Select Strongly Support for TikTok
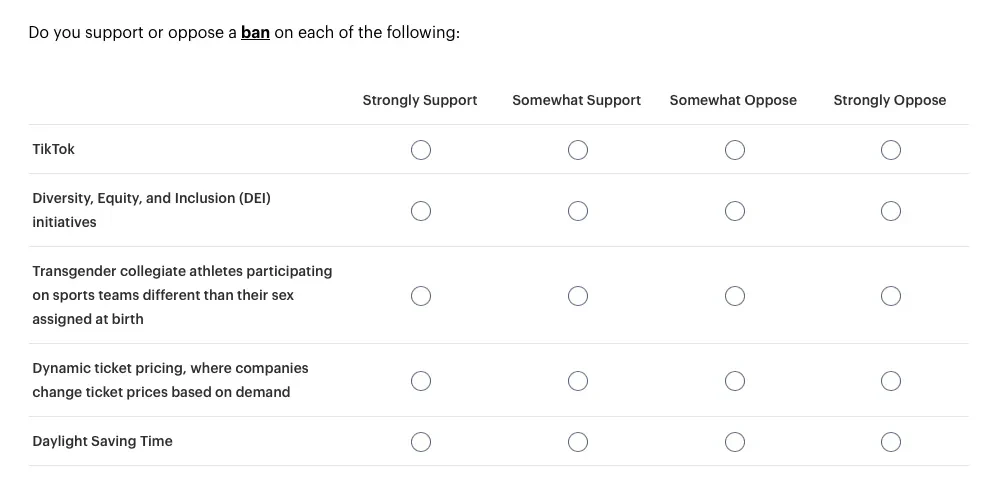The image size is (1007, 490). pyautogui.click(x=421, y=150)
